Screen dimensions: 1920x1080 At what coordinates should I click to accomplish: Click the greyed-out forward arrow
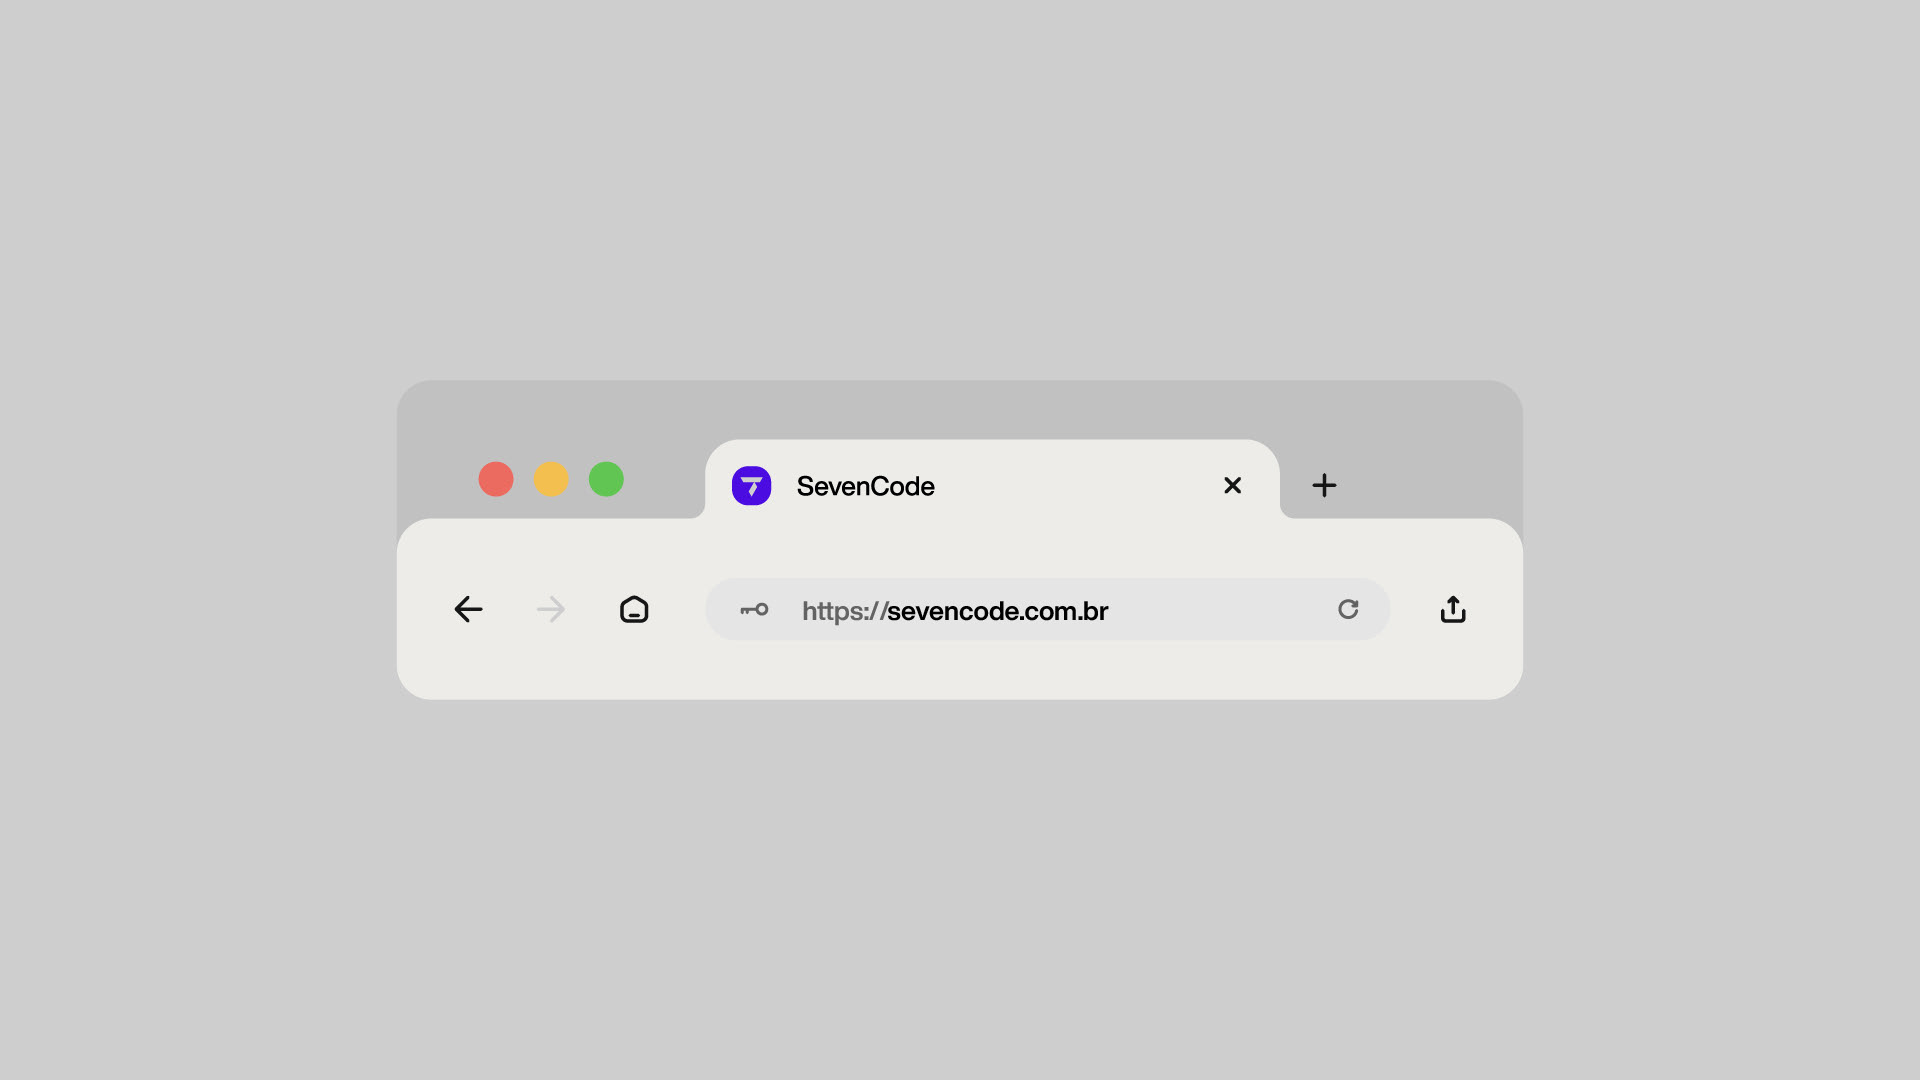[x=551, y=609]
